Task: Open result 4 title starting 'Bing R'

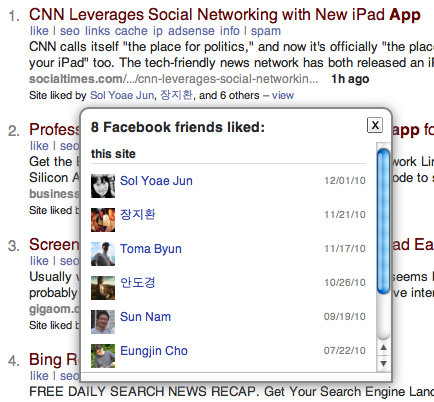Action: pos(54,360)
